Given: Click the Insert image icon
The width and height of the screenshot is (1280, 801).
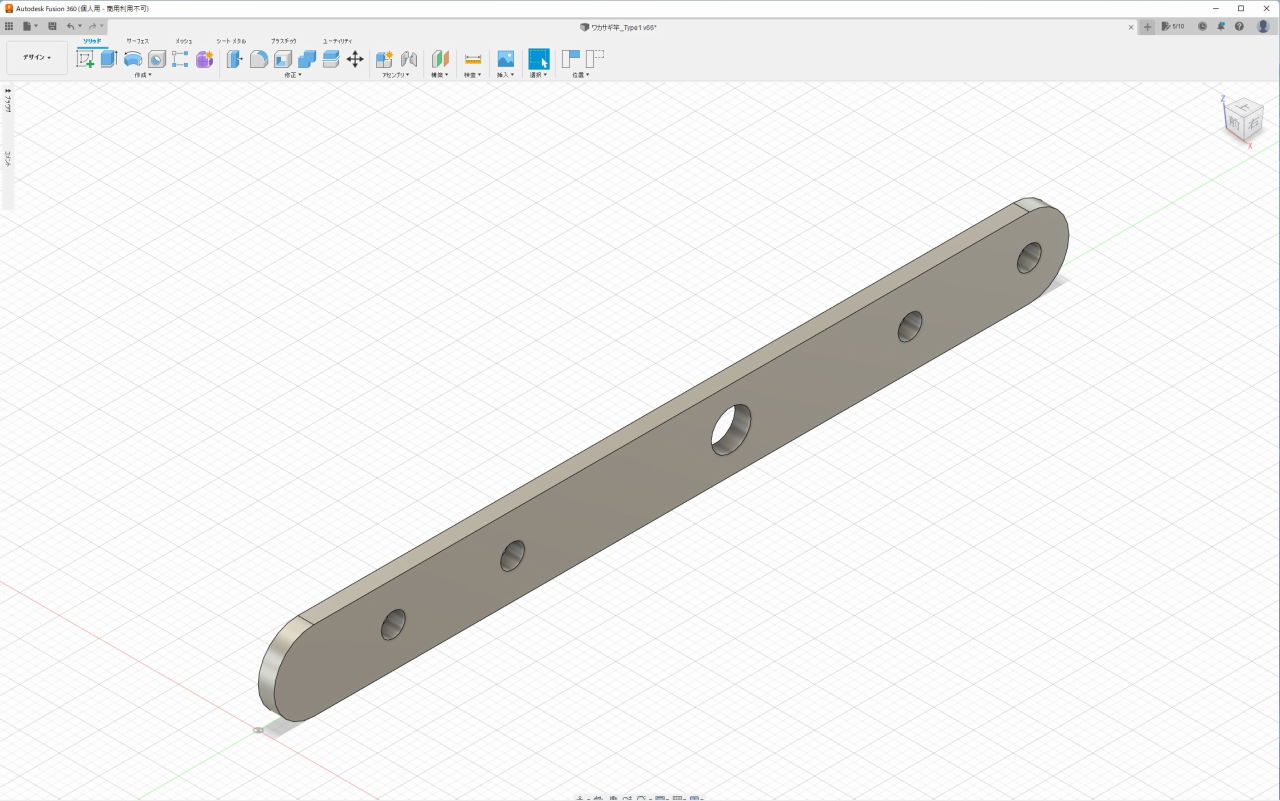Looking at the screenshot, I should point(506,59).
